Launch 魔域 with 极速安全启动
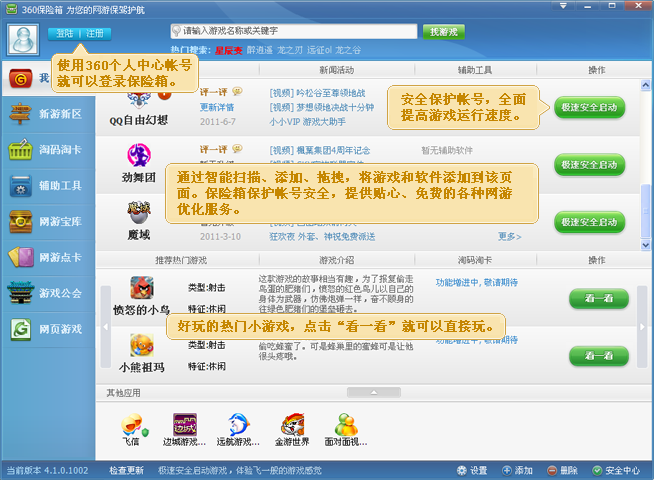Screen dimensions: 654x480 pos(589,222)
